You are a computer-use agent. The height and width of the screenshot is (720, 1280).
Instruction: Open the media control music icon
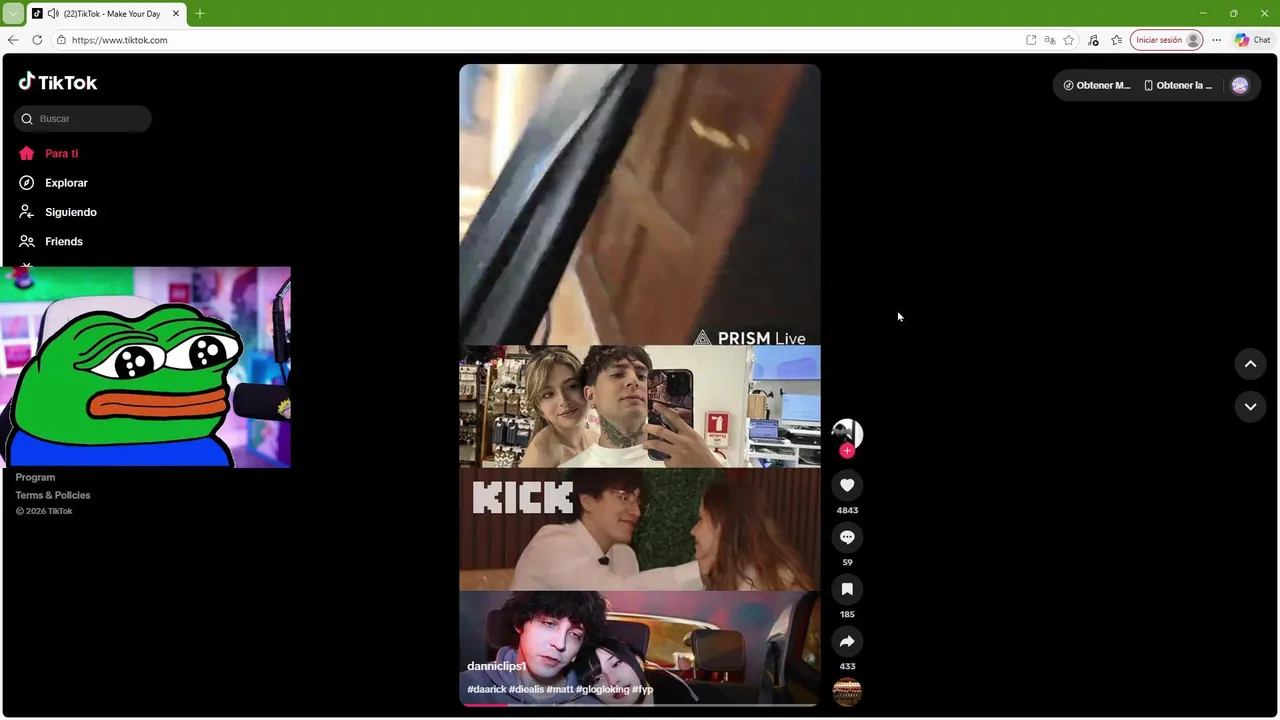[1093, 40]
